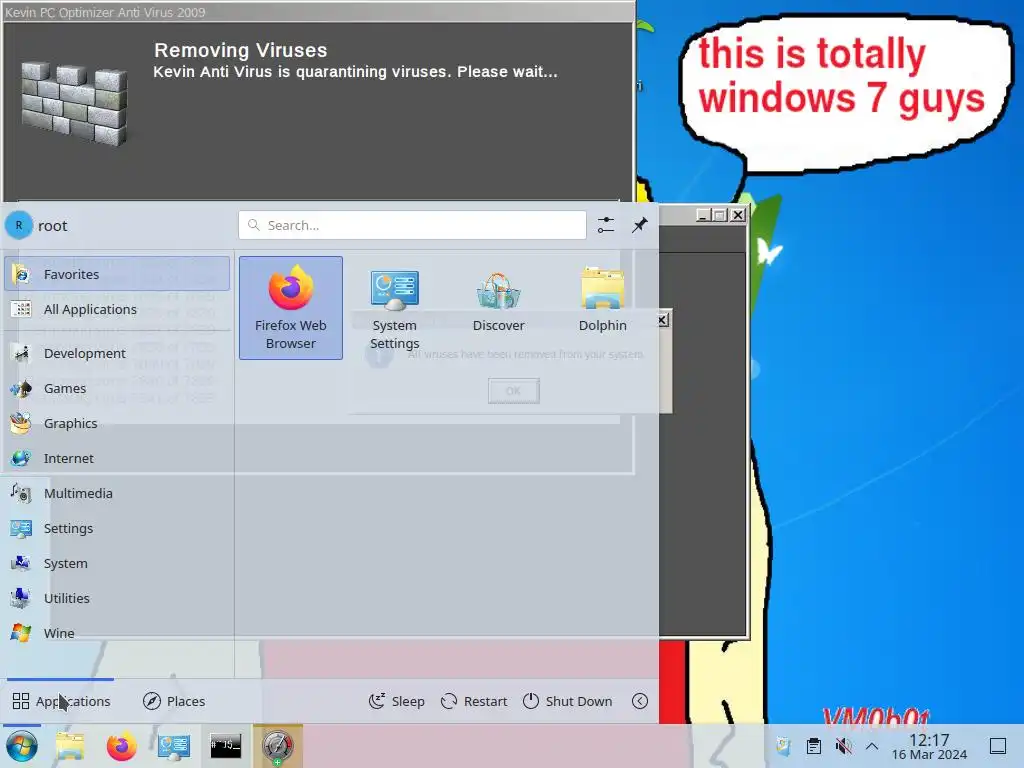The image size is (1024, 768).
Task: Click the launcher Search field
Action: pos(412,225)
